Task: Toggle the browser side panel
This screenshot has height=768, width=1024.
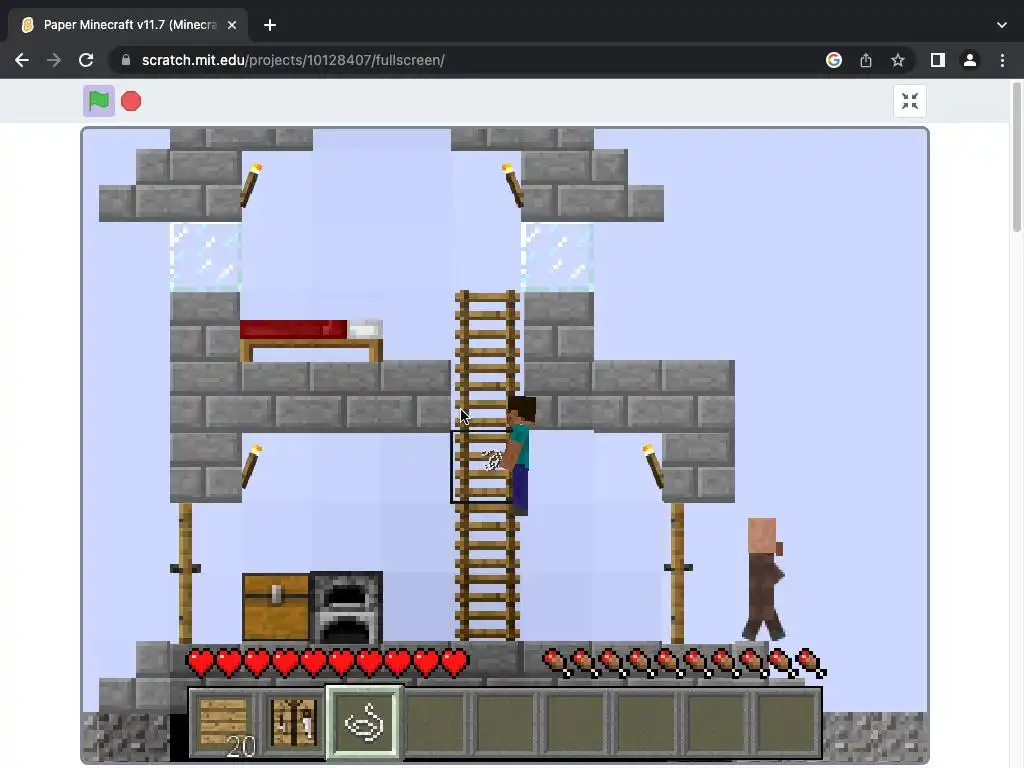Action: pos(938,60)
